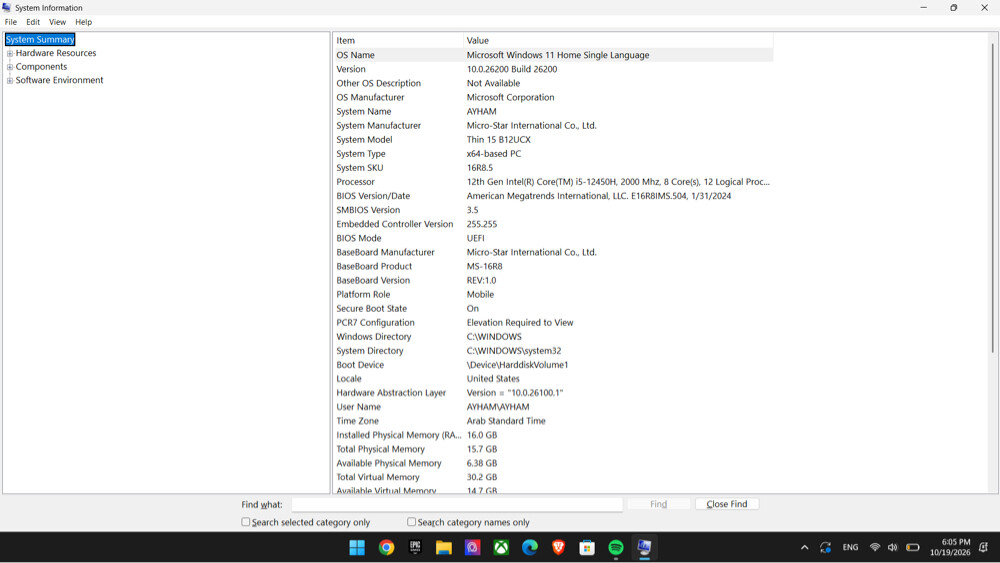Image resolution: width=1000 pixels, height=563 pixels.
Task: Click the \Device\HarddiskVolume1 value
Action: [x=517, y=365]
